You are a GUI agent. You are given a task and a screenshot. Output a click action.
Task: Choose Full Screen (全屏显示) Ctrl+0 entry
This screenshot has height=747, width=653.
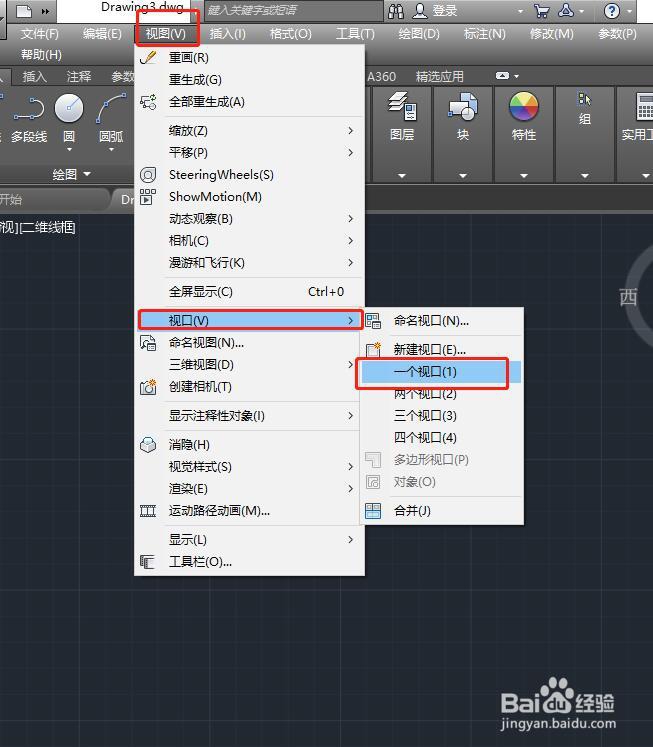(250, 292)
